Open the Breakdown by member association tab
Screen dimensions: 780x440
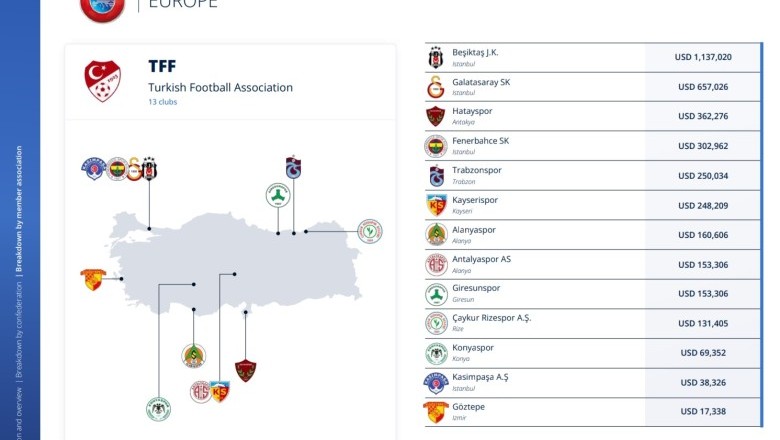(x=19, y=209)
